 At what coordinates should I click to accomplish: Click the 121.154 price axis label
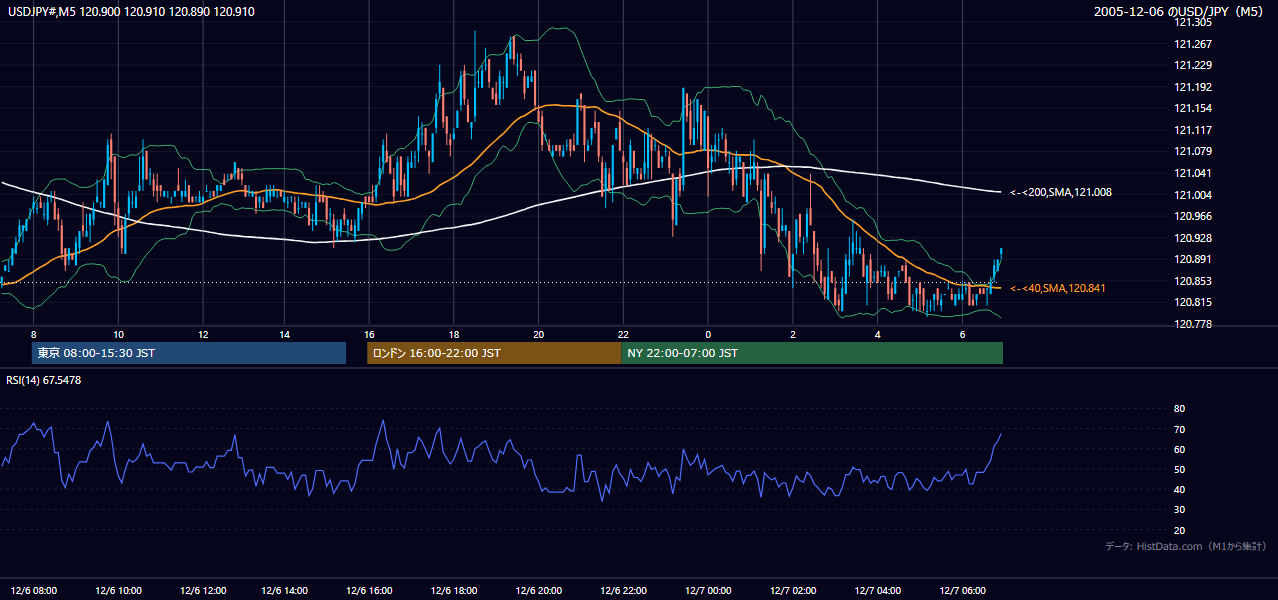point(1193,108)
